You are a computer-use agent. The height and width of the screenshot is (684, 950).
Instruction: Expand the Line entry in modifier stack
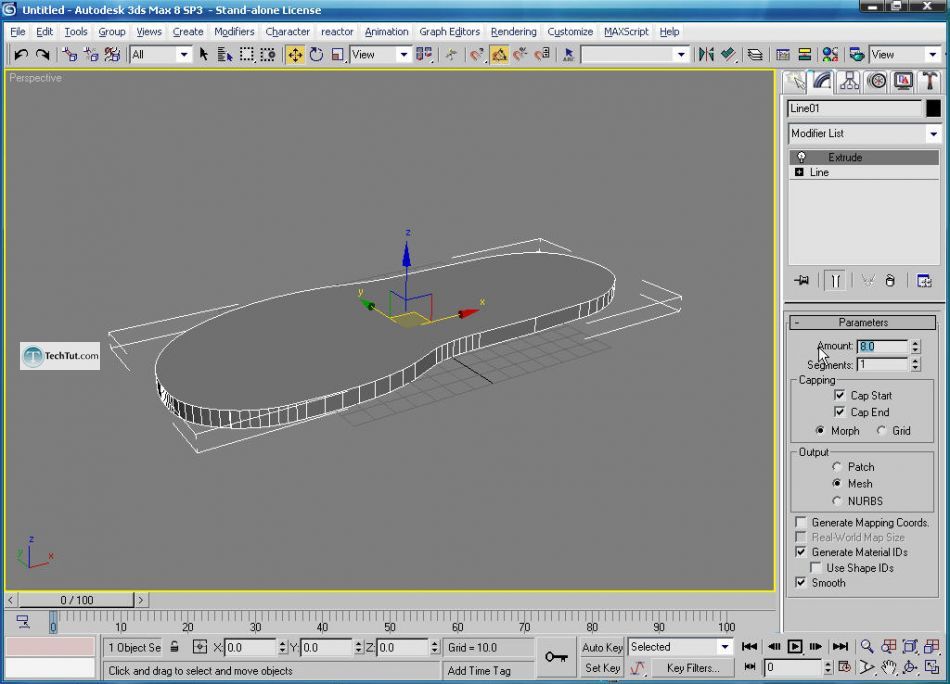pyautogui.click(x=799, y=172)
